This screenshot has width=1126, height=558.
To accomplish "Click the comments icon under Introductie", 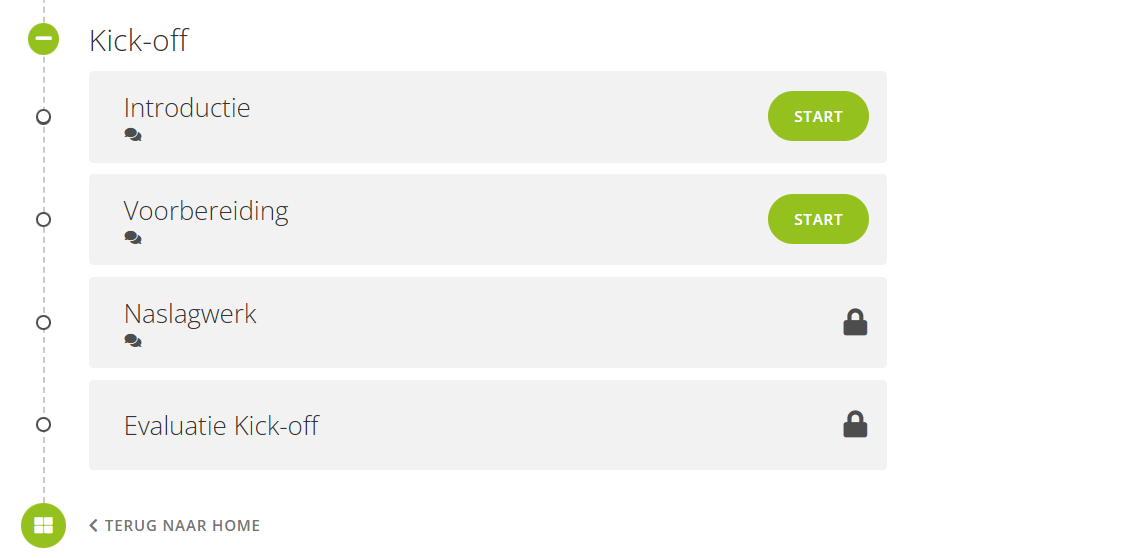I will coord(133,134).
